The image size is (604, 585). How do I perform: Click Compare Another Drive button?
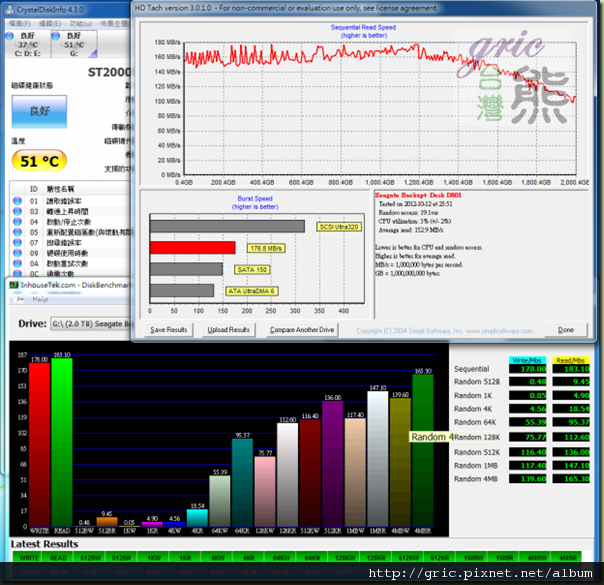[302, 330]
